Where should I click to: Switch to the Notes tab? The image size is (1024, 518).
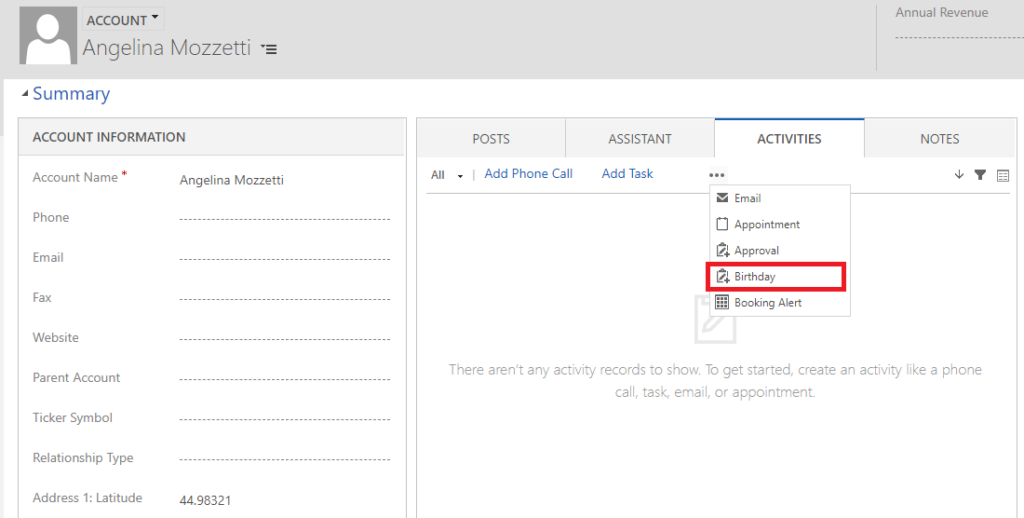(x=939, y=139)
